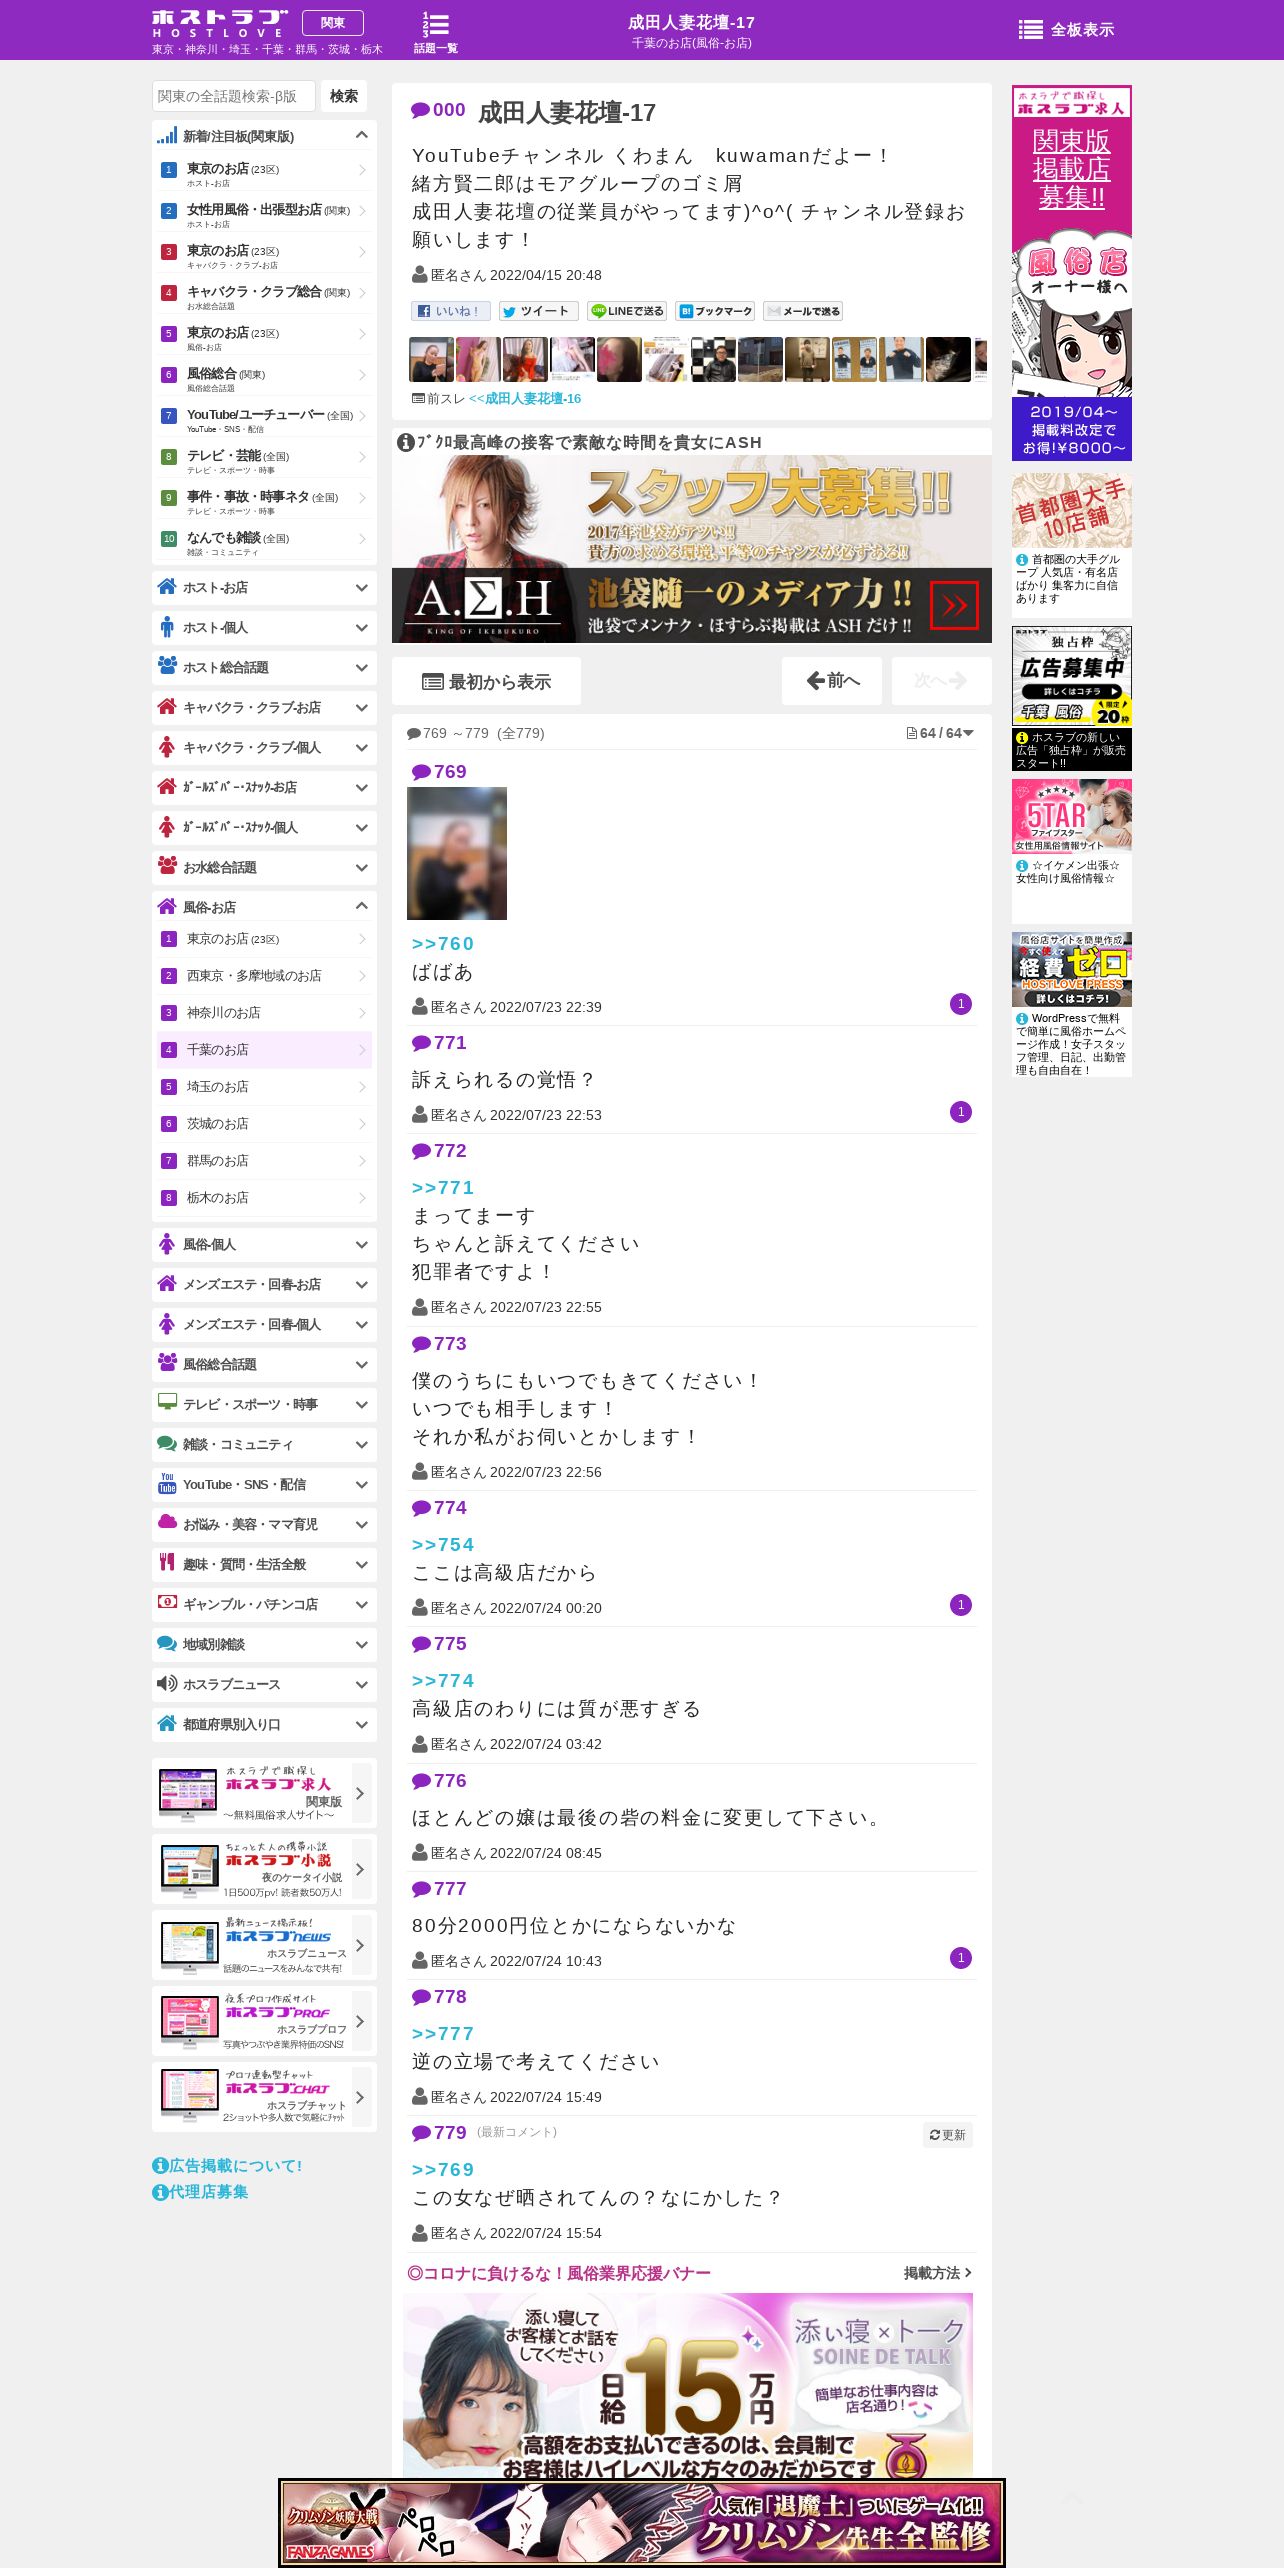Click the ギャンブル・パチンコ店 money icon

[x=167, y=1602]
